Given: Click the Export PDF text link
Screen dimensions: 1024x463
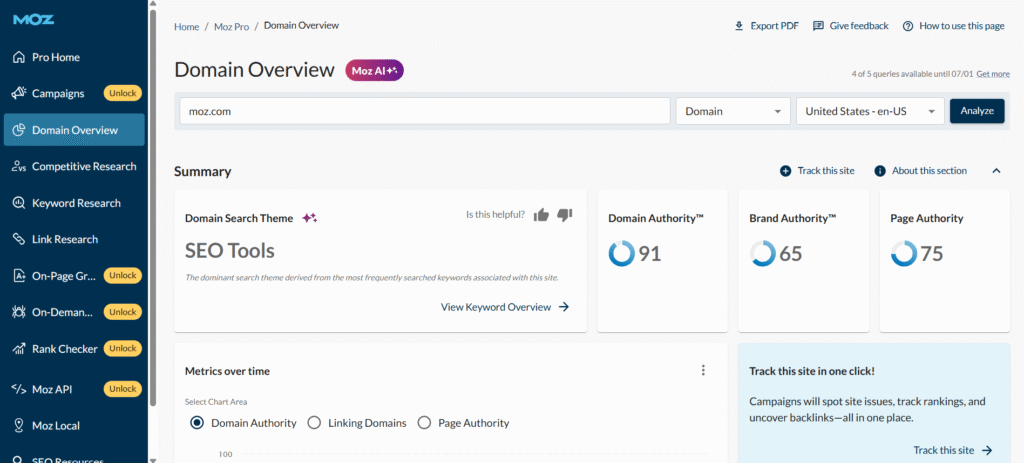Looking at the screenshot, I should click(x=775, y=26).
